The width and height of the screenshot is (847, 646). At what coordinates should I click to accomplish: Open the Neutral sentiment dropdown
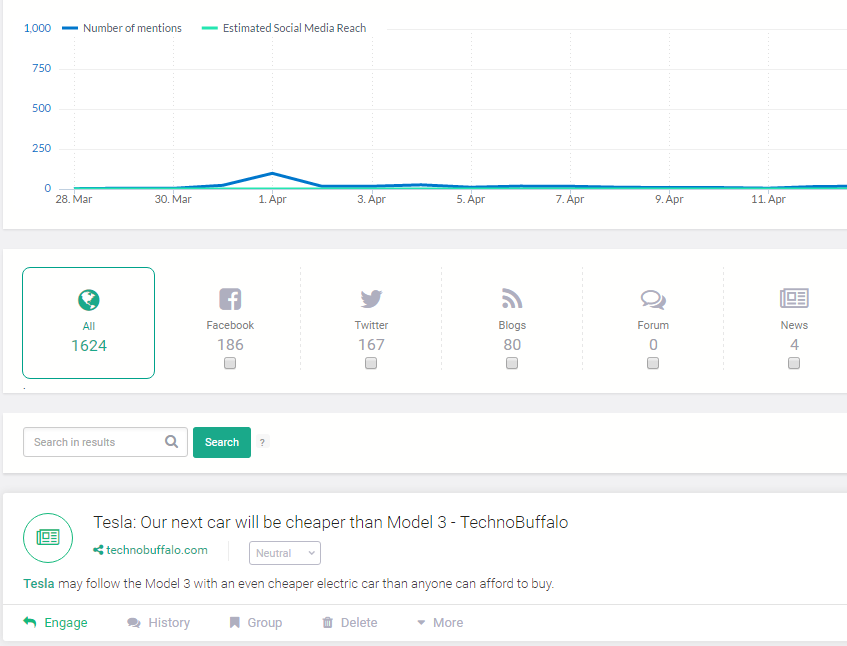[x=285, y=553]
